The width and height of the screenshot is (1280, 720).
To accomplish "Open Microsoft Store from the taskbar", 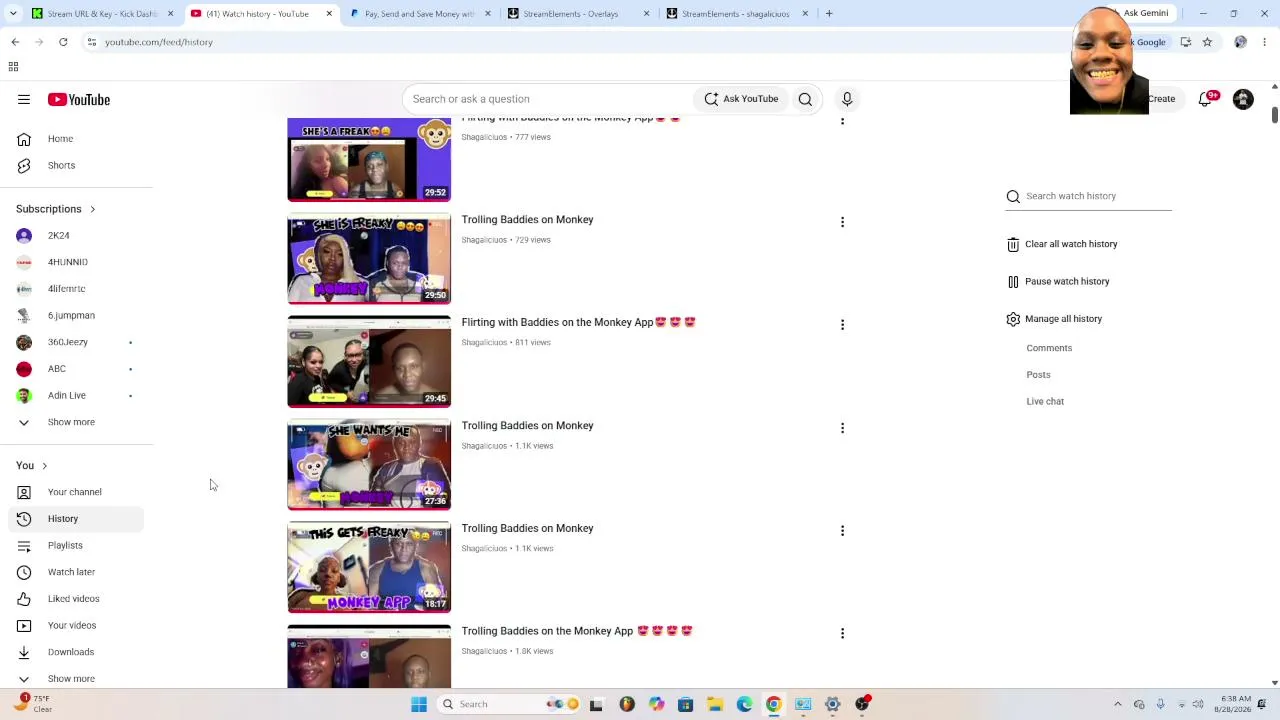I will 686,704.
